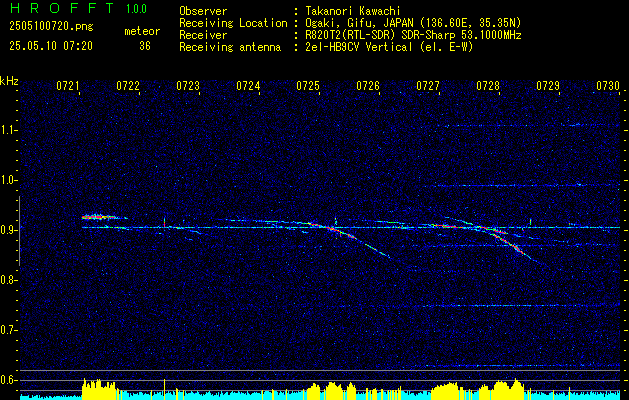Click time marker 0730
The height and width of the screenshot is (400, 629).
608,86
